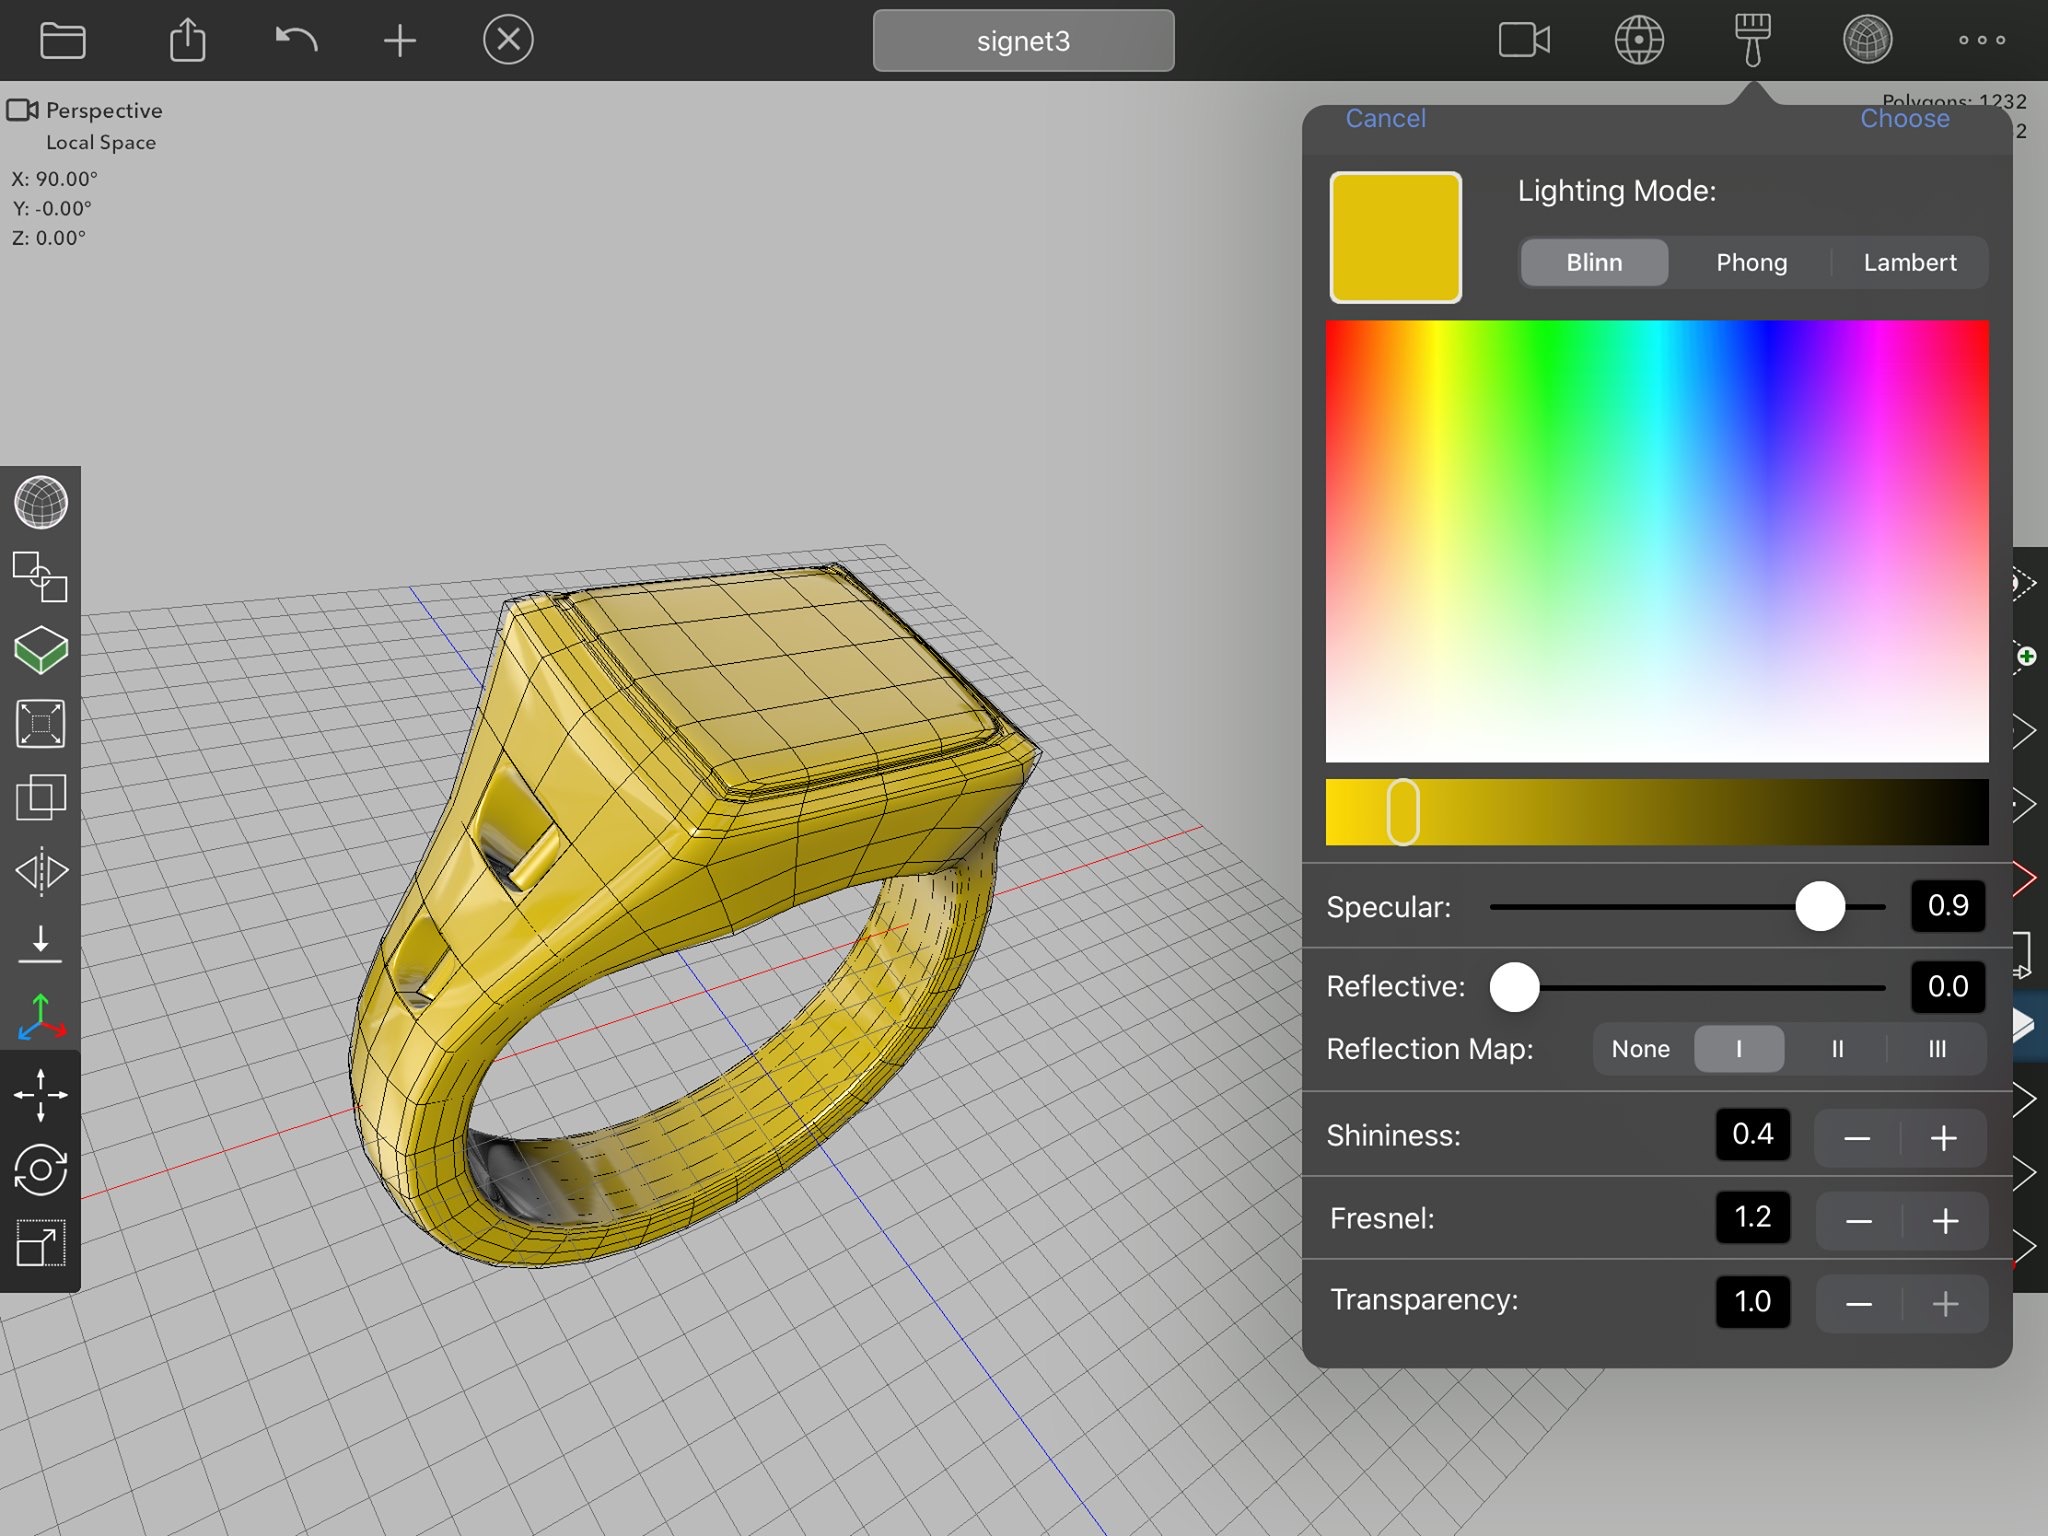Open the file browser folder icon
Viewport: 2048px width, 1536px height.
tap(62, 41)
